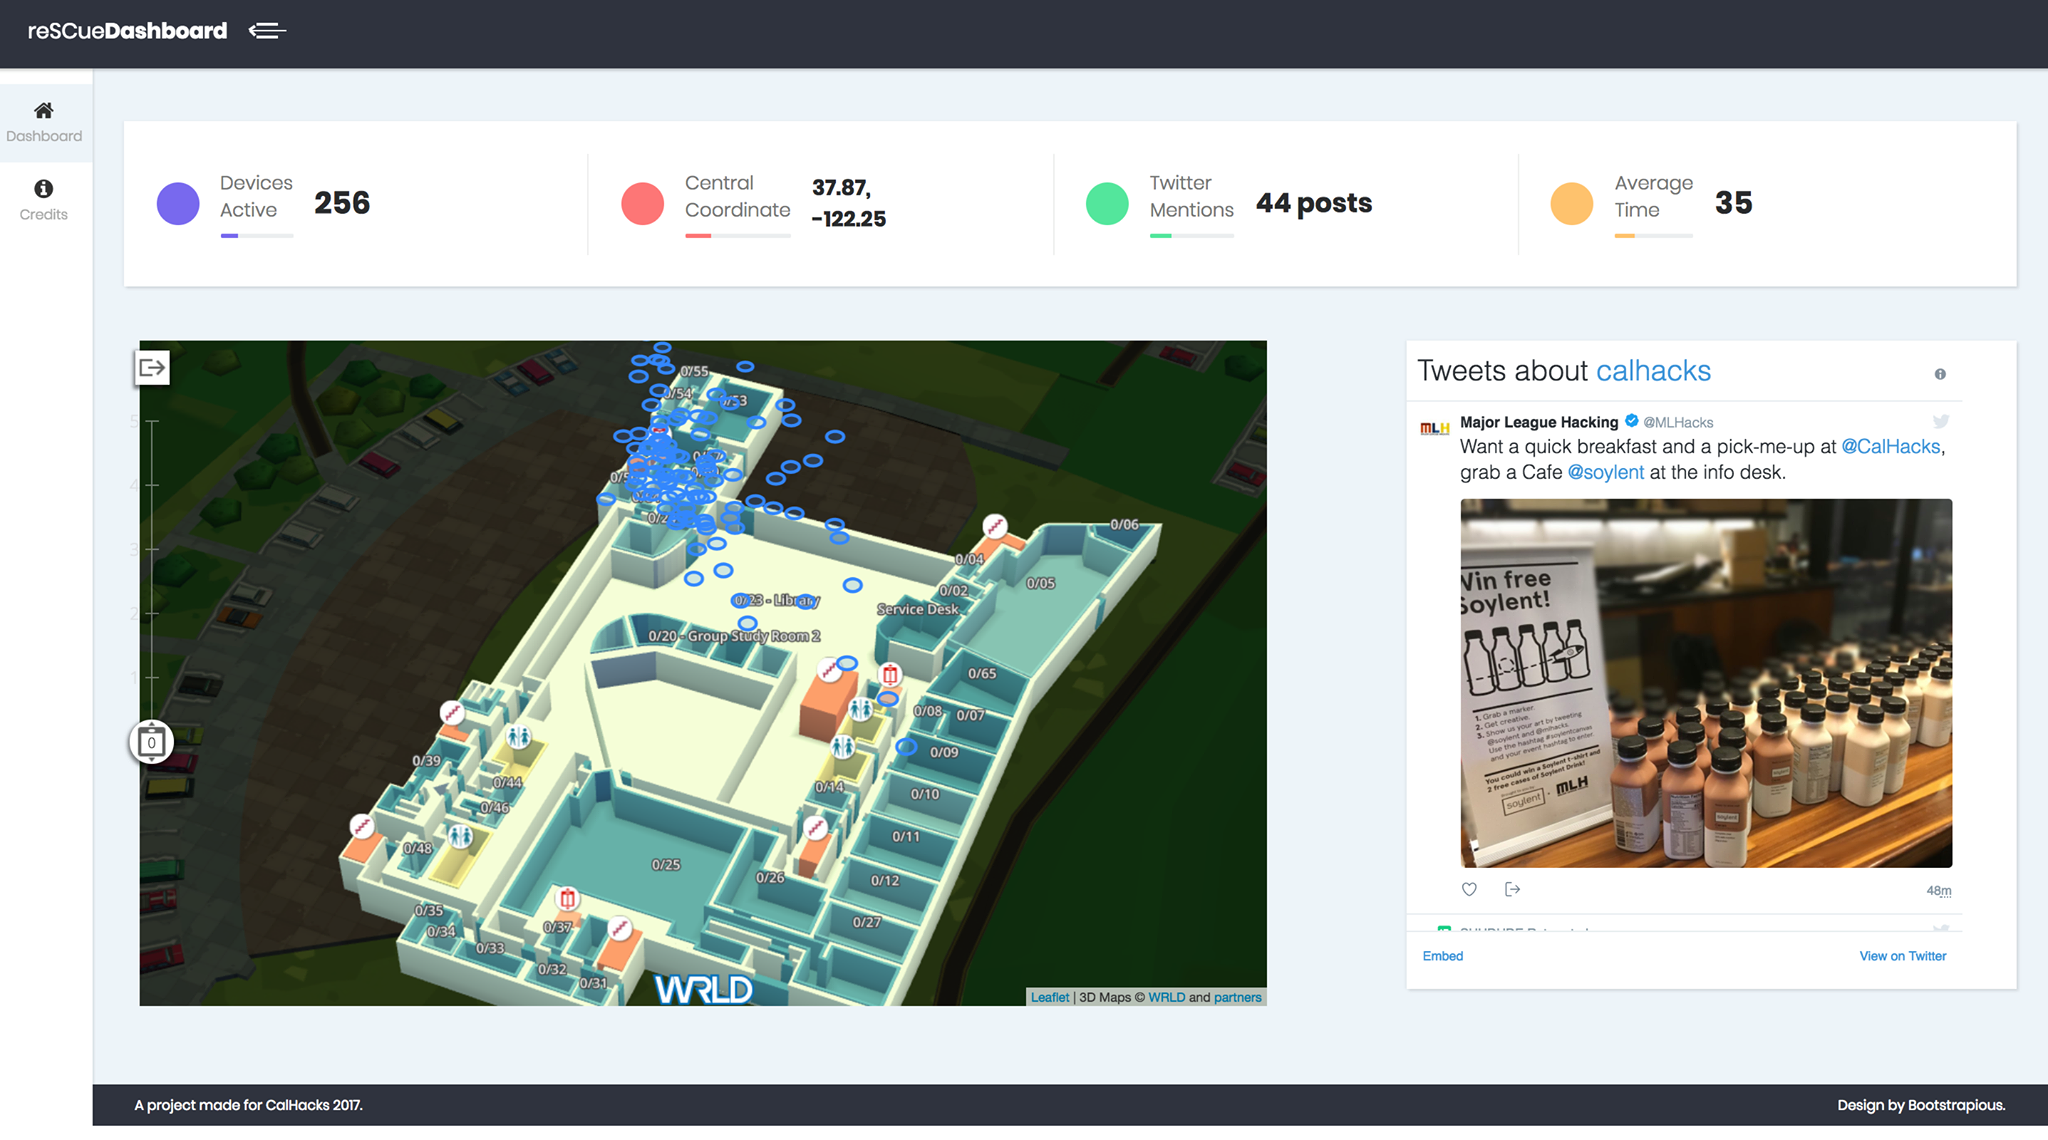Click the WRLD attribution link
The width and height of the screenshot is (2048, 1140).
pyautogui.click(x=1166, y=997)
